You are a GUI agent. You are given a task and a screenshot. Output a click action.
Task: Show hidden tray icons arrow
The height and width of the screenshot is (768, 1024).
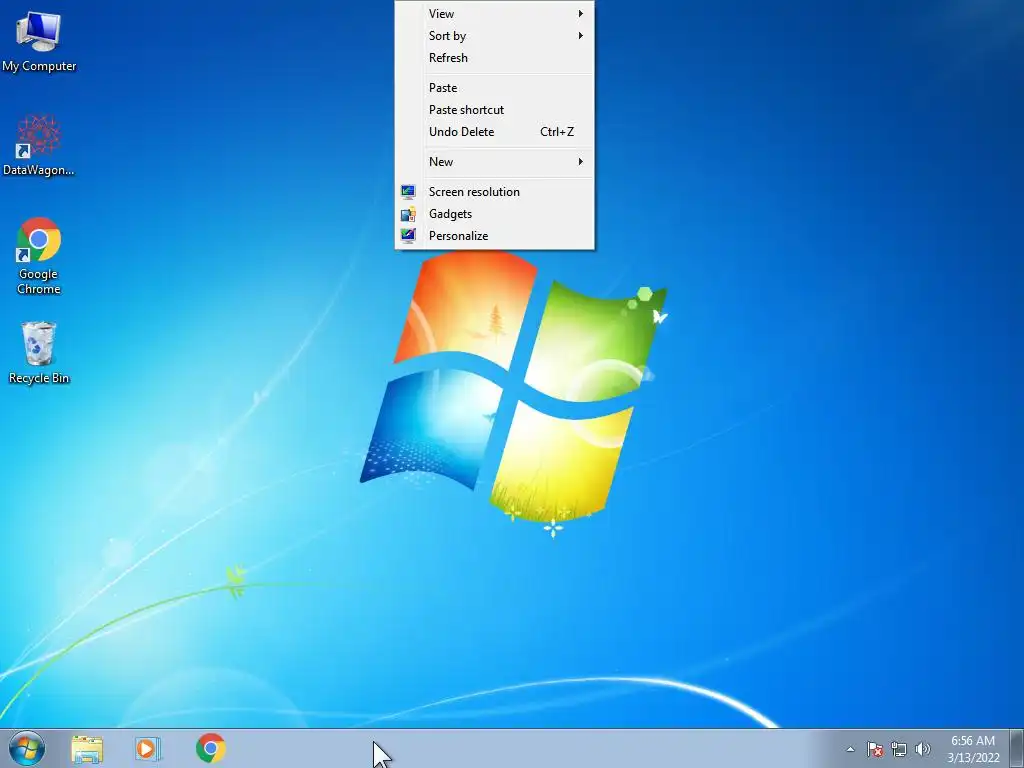(x=850, y=749)
